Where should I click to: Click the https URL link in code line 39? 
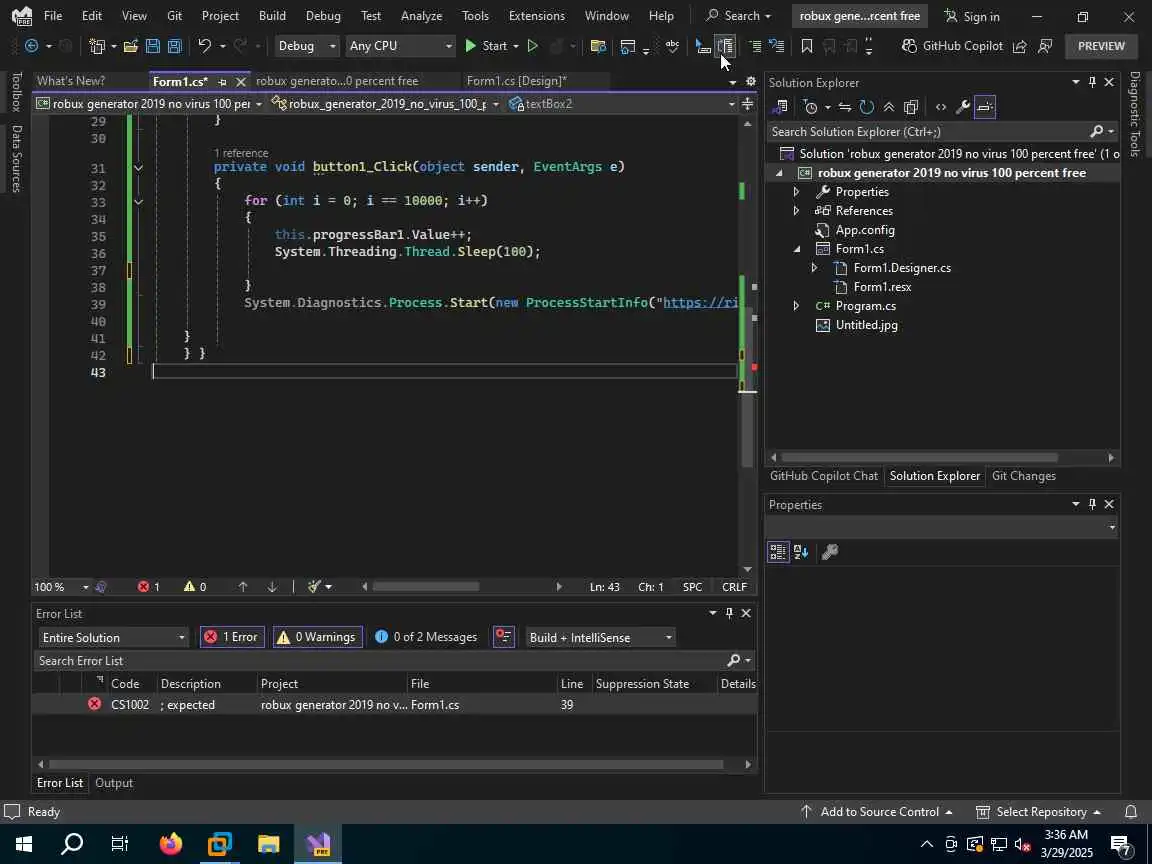click(x=700, y=303)
